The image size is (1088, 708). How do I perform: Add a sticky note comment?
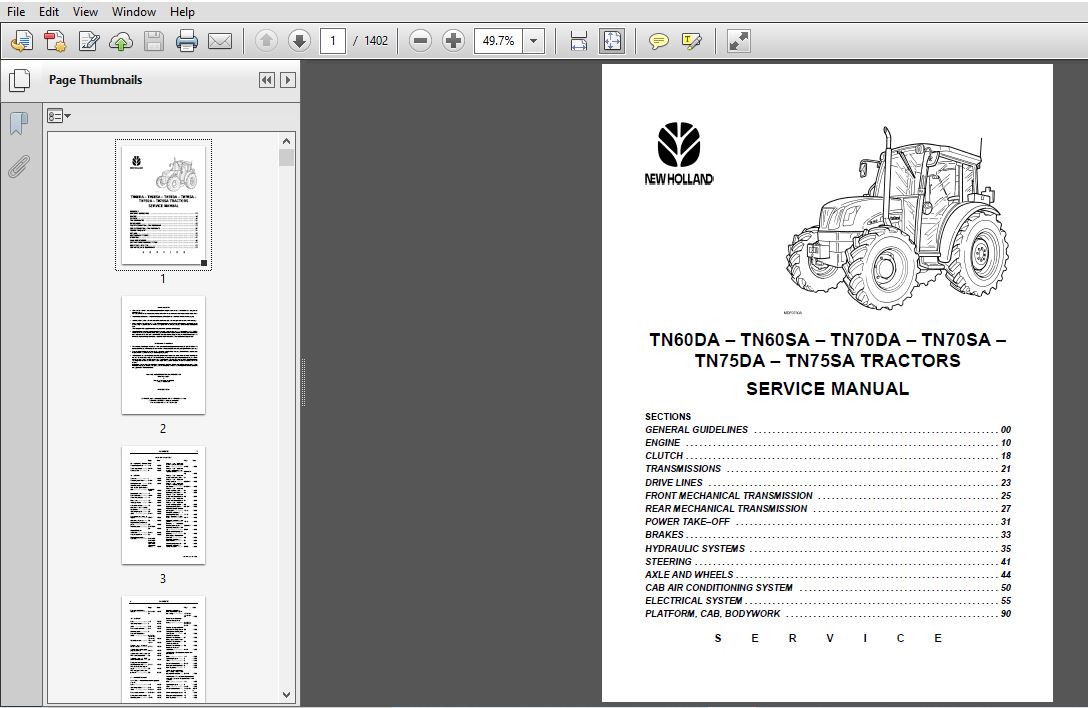pyautogui.click(x=658, y=41)
